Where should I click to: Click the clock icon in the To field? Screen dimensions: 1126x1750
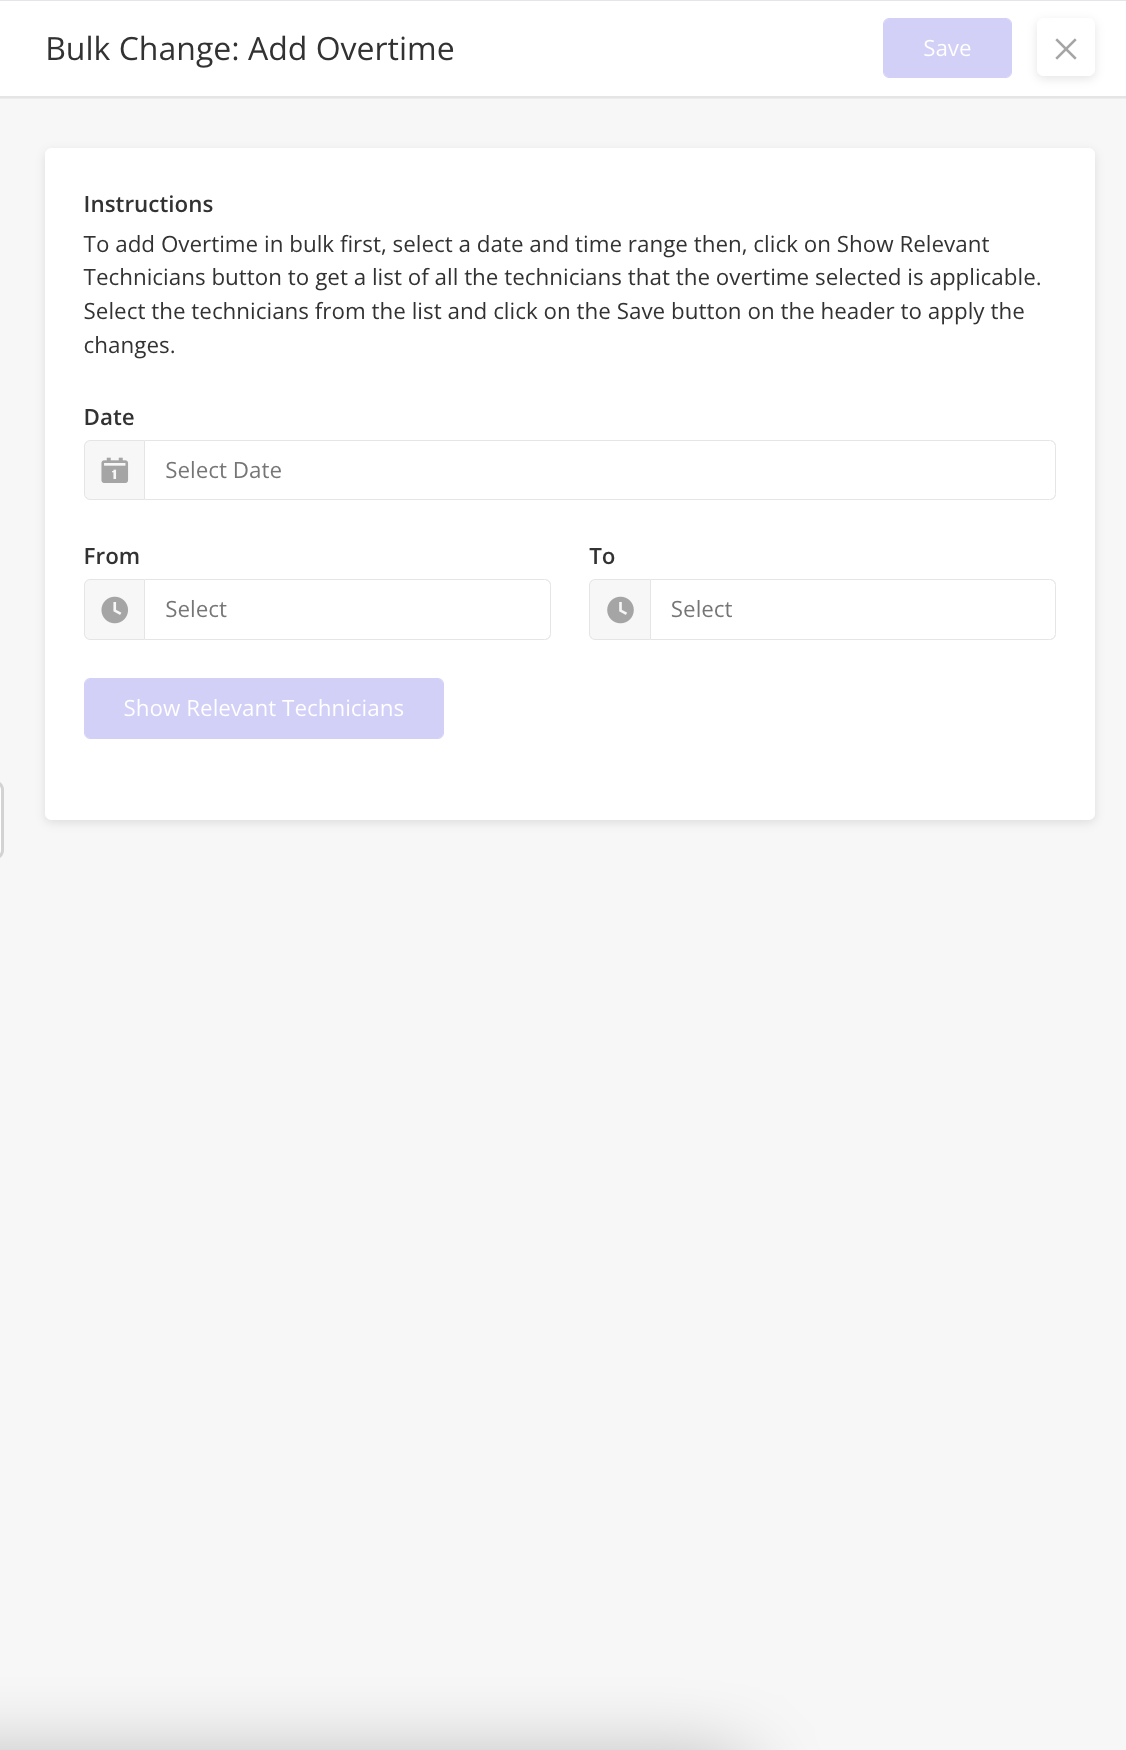(620, 609)
